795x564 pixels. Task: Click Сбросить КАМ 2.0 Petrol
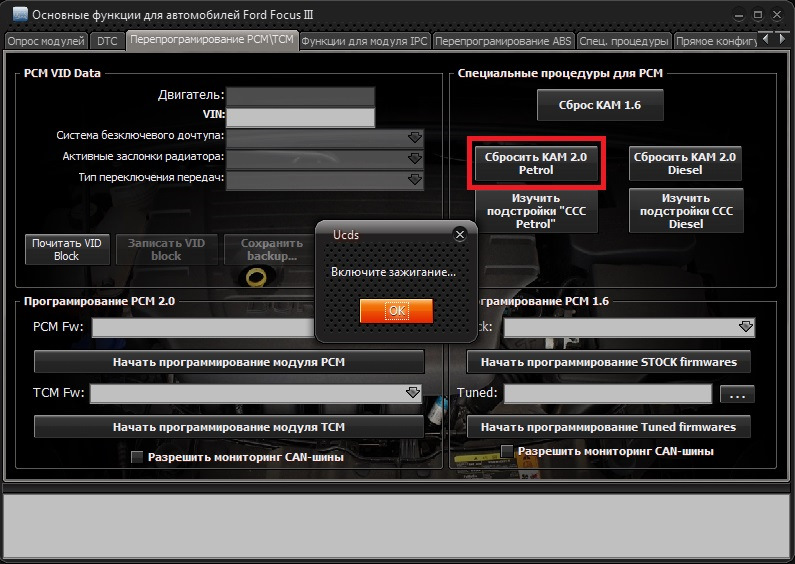point(536,163)
